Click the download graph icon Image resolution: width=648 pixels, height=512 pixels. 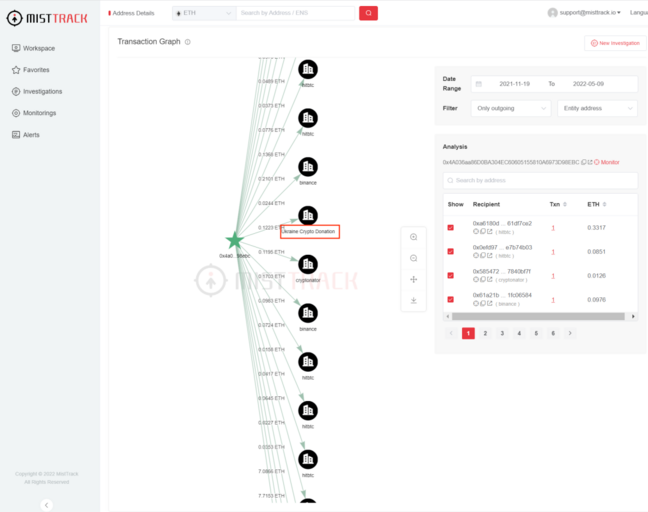click(x=413, y=300)
